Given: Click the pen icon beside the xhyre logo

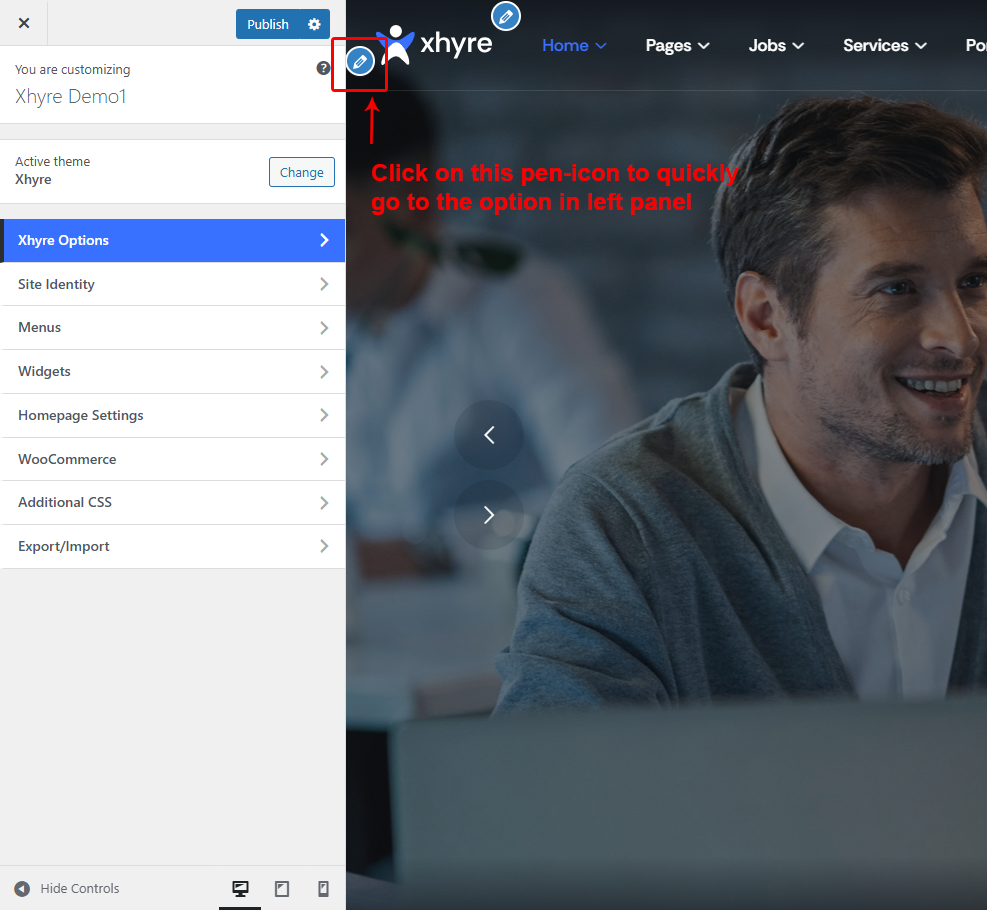Looking at the screenshot, I should (360, 62).
